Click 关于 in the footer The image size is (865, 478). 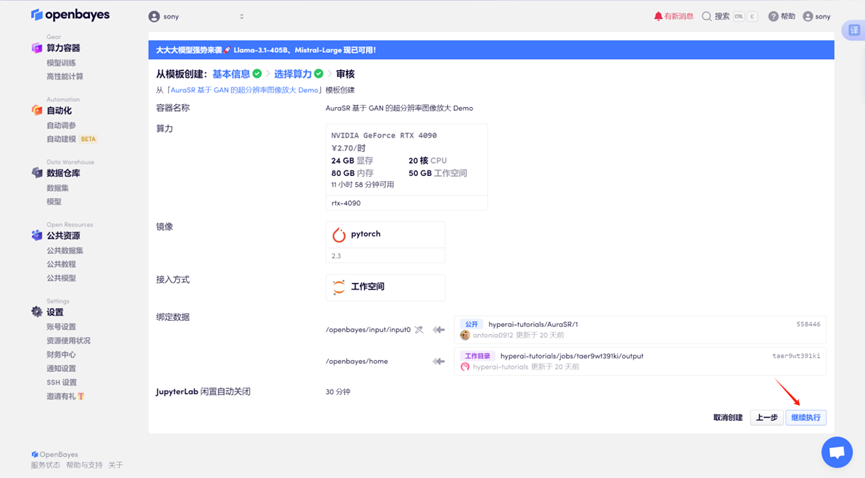coord(115,465)
